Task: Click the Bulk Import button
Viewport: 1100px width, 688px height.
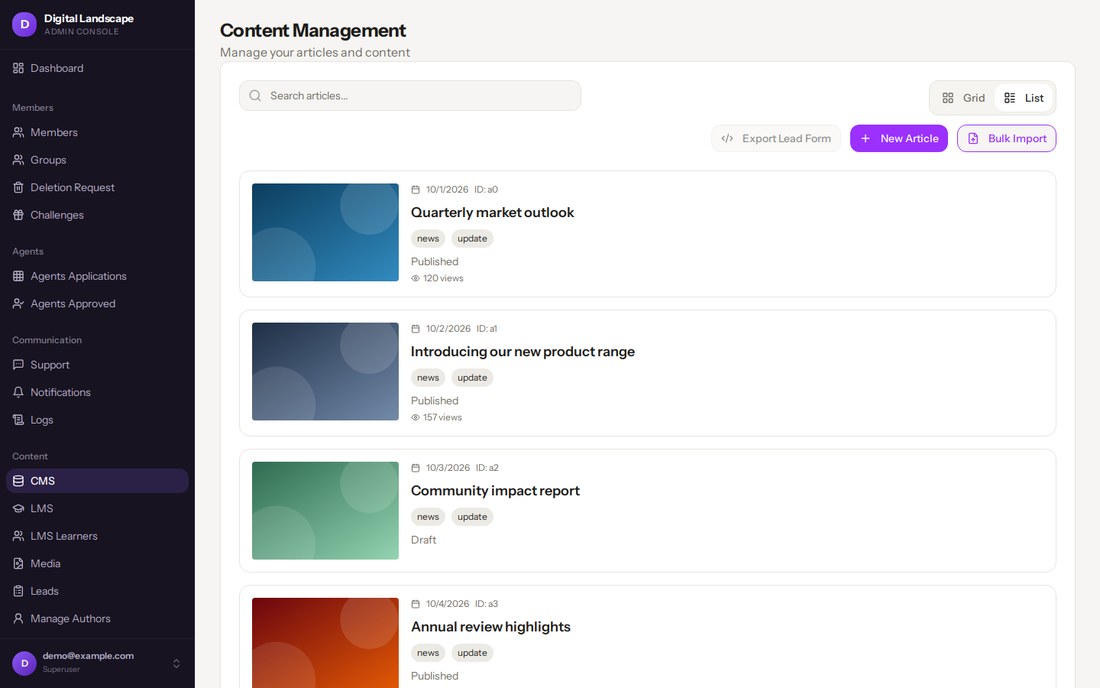Action: click(x=1007, y=138)
